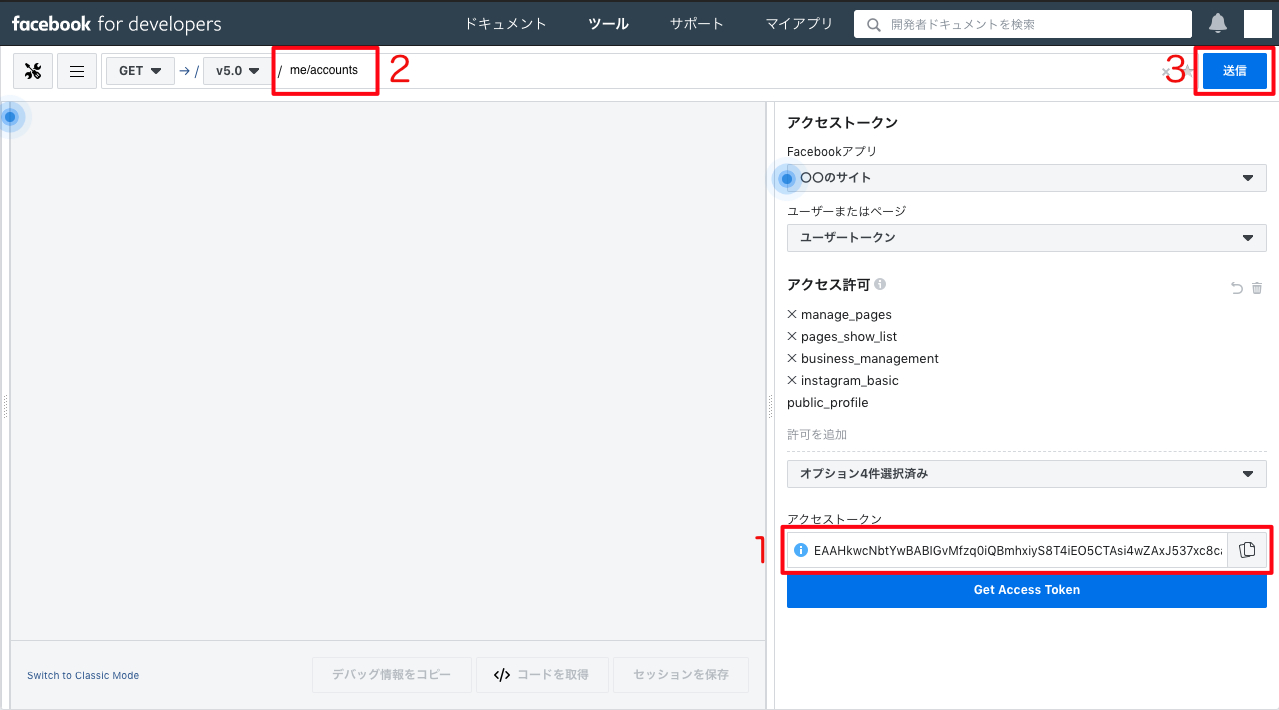Click the undo arrow above the permissions list
This screenshot has height=710, width=1279.
1236,287
